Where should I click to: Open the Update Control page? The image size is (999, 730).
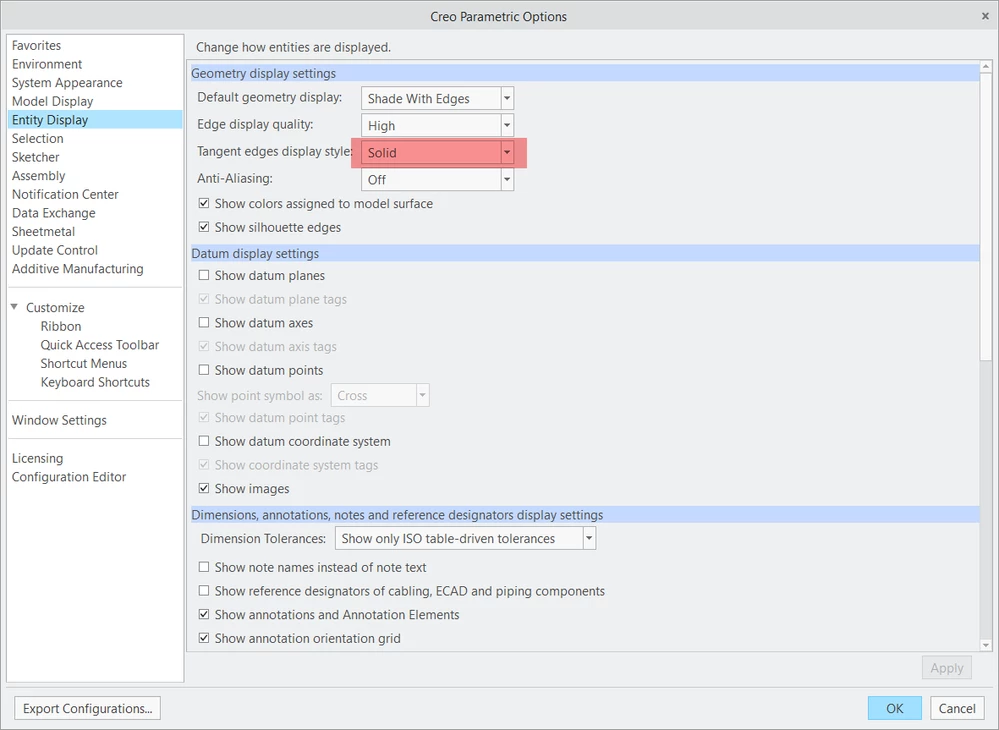click(55, 250)
